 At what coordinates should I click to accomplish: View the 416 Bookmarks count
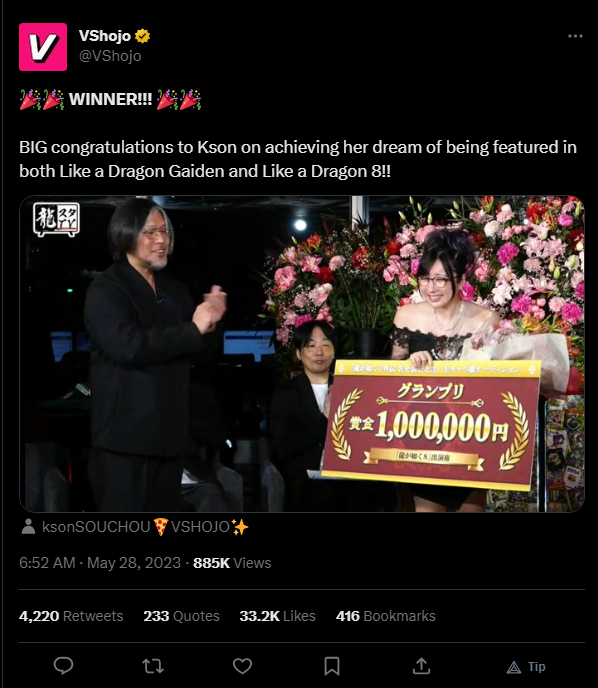point(386,616)
